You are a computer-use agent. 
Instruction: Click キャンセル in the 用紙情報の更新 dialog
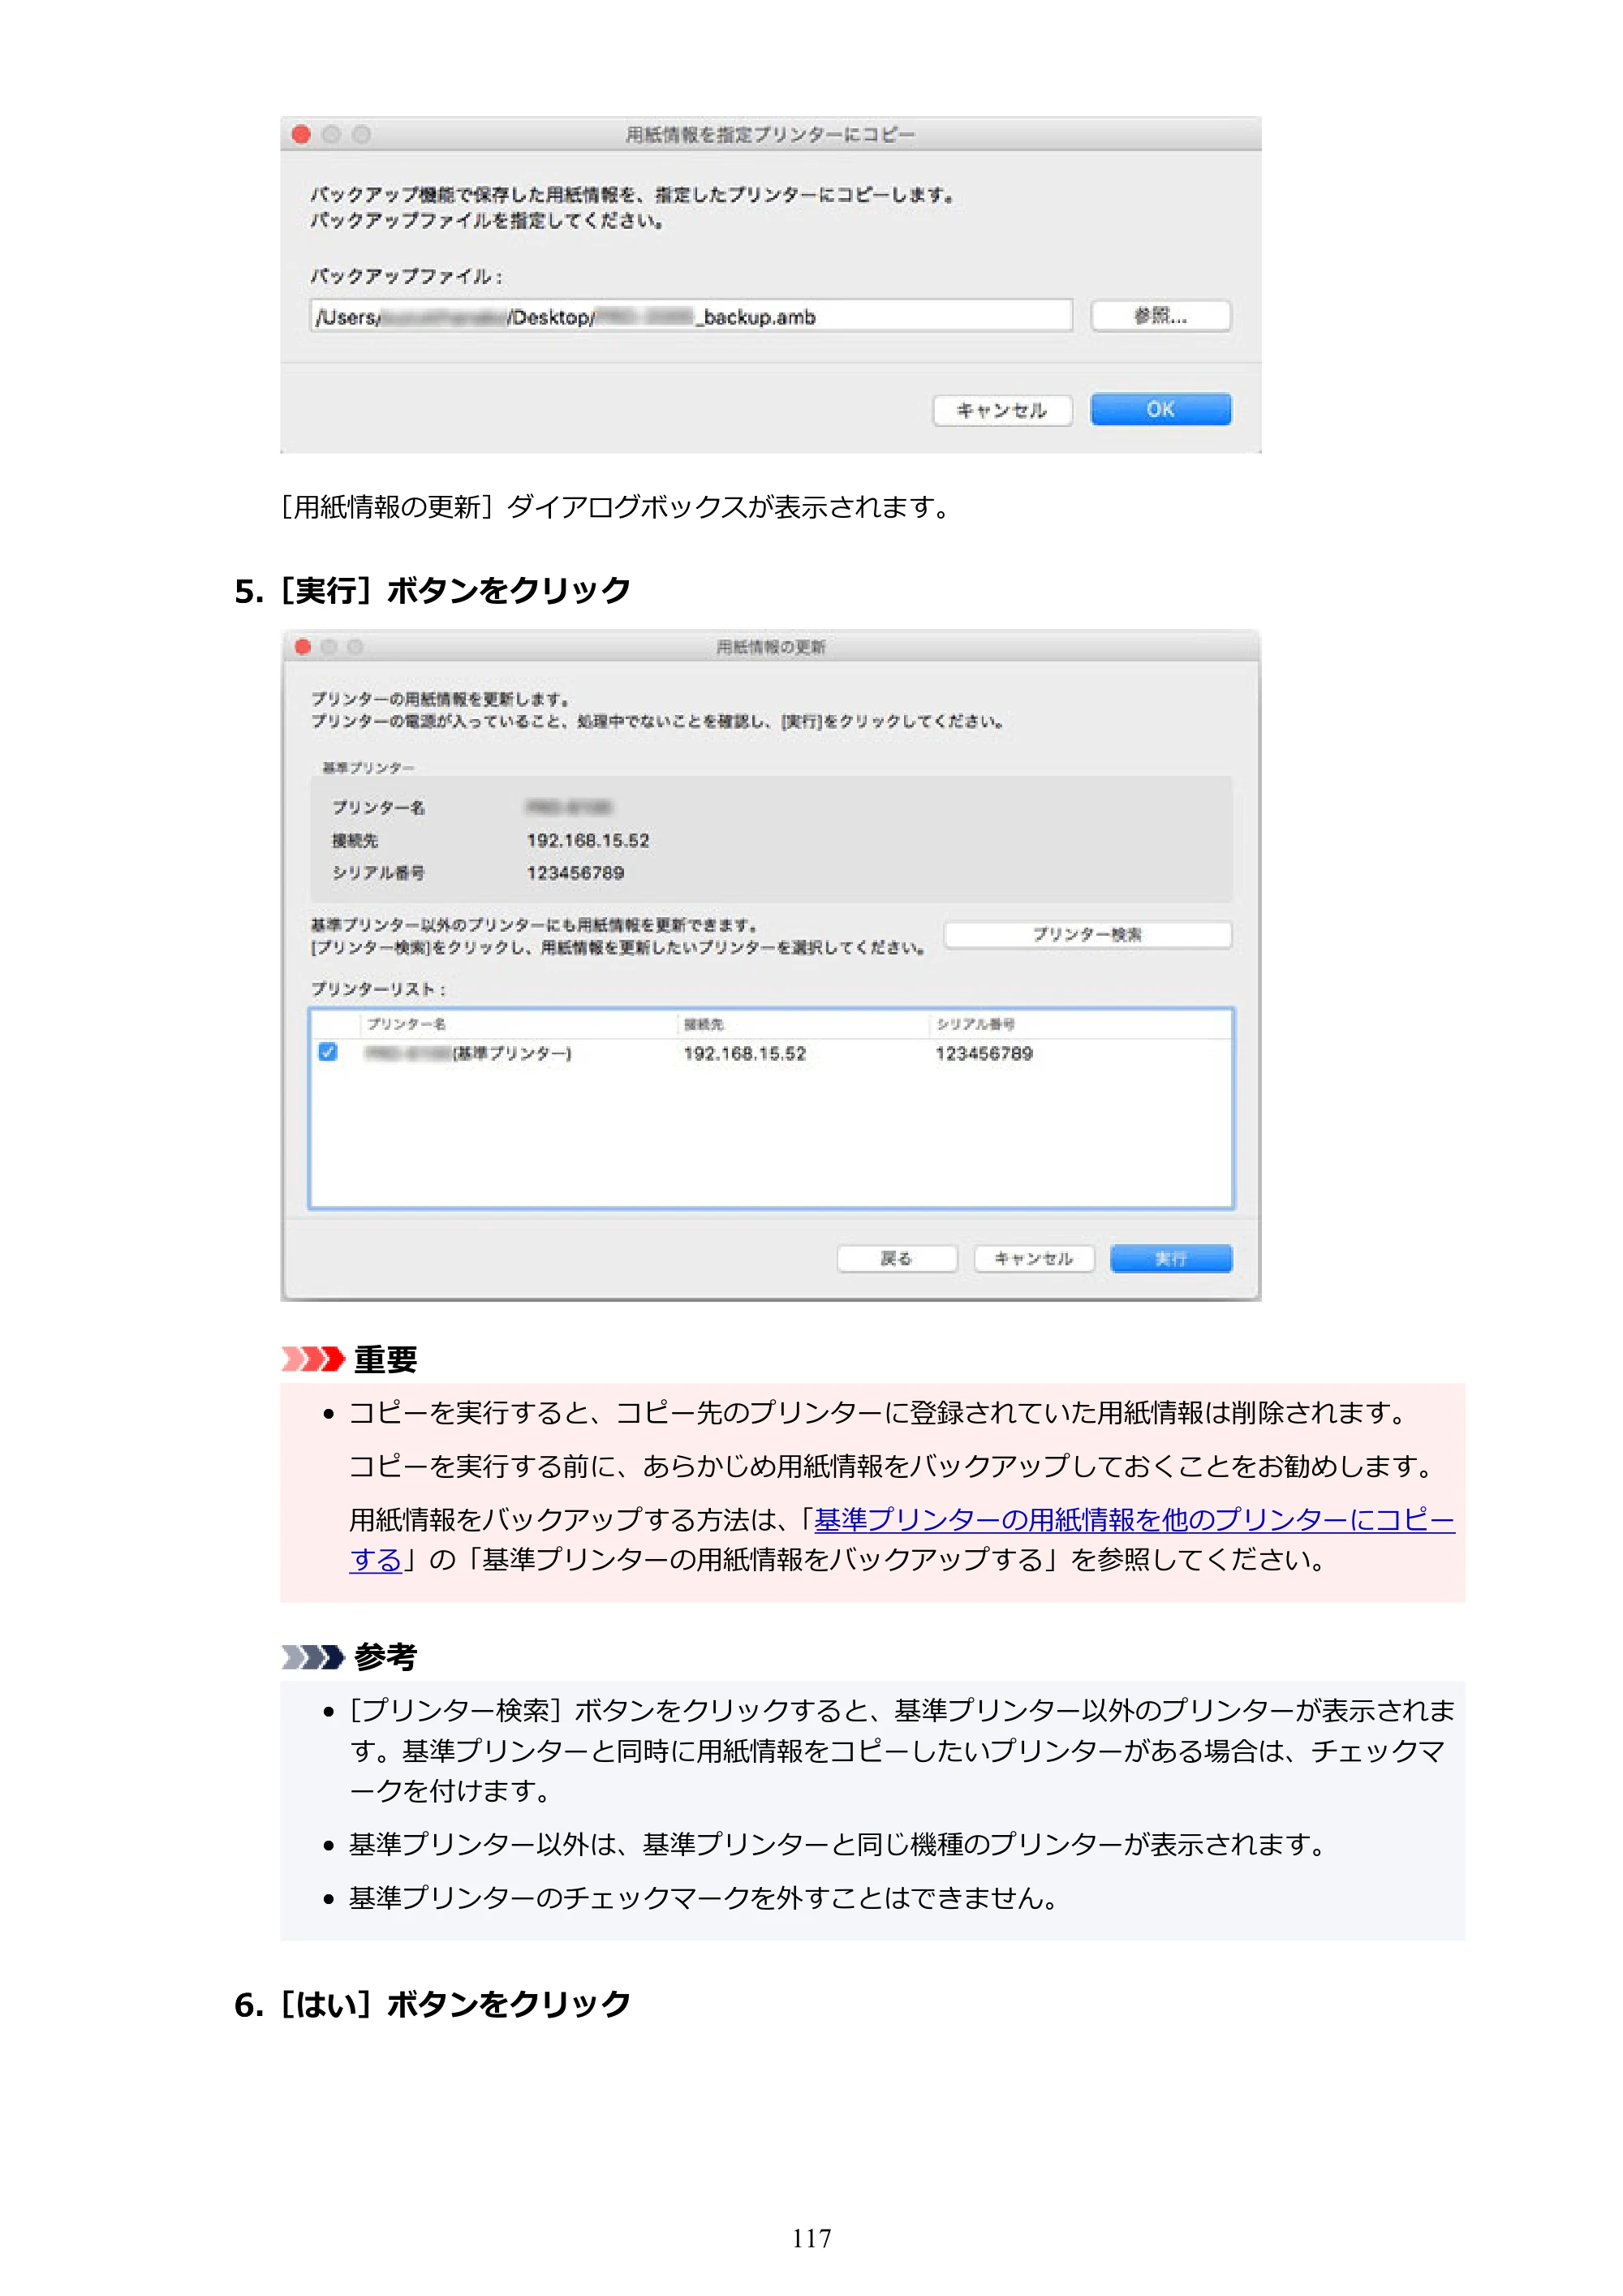[x=1034, y=1258]
